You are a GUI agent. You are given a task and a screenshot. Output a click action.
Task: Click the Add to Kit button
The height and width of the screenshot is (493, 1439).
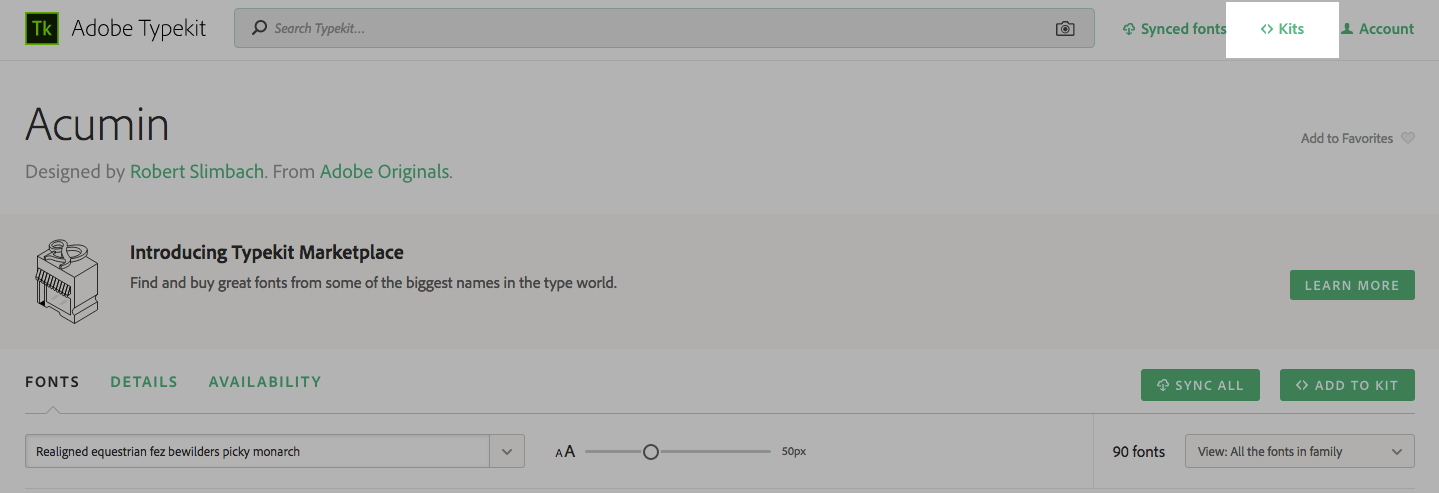pyautogui.click(x=1347, y=385)
